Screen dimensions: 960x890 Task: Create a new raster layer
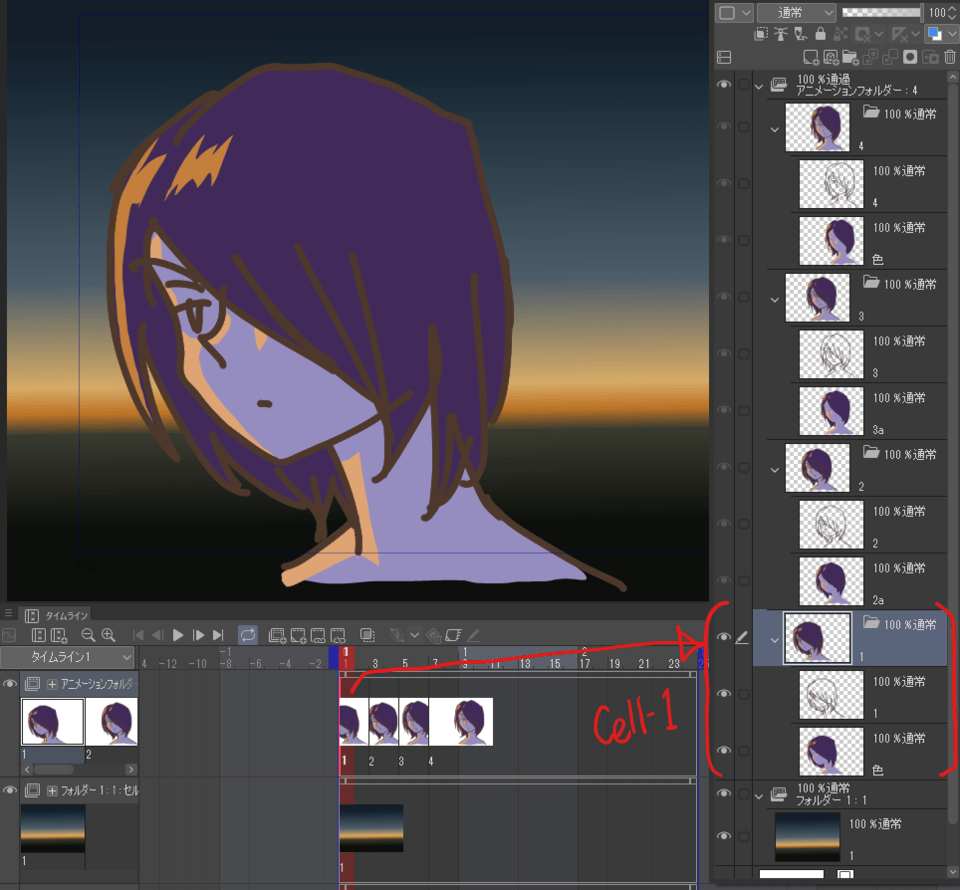811,57
